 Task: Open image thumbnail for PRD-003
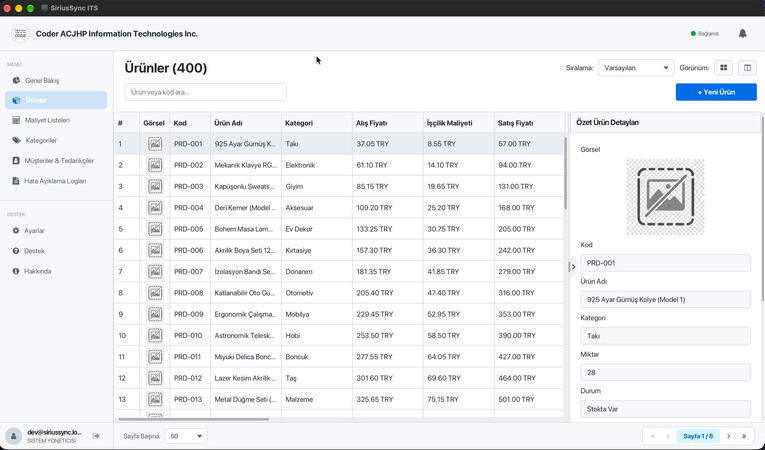coord(155,186)
